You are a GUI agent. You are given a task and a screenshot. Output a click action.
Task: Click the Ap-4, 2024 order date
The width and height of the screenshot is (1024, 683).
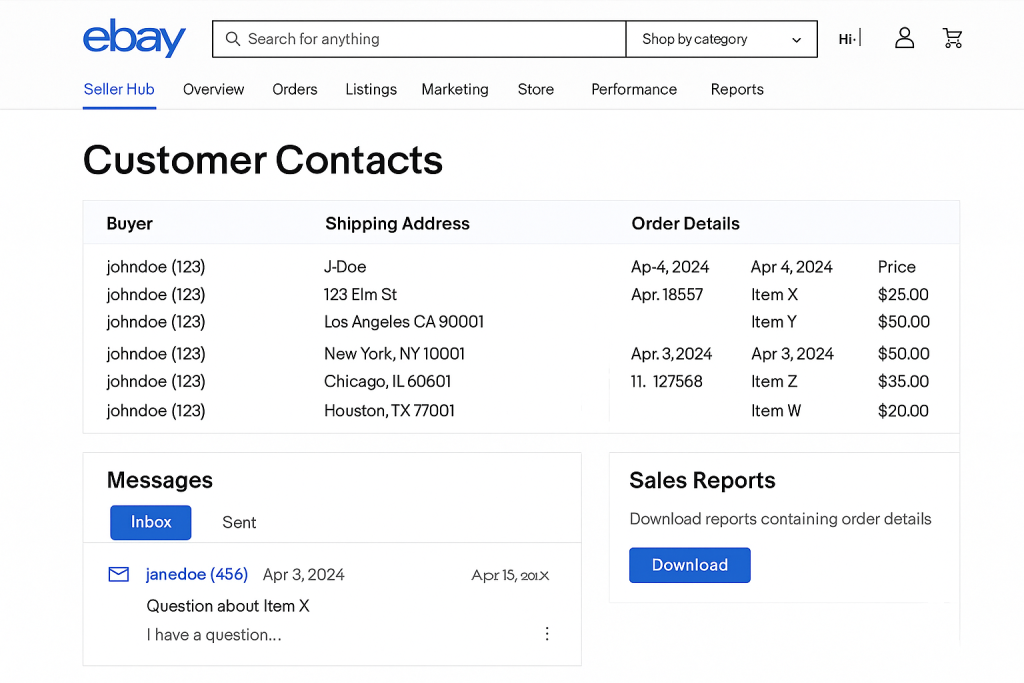coord(670,267)
